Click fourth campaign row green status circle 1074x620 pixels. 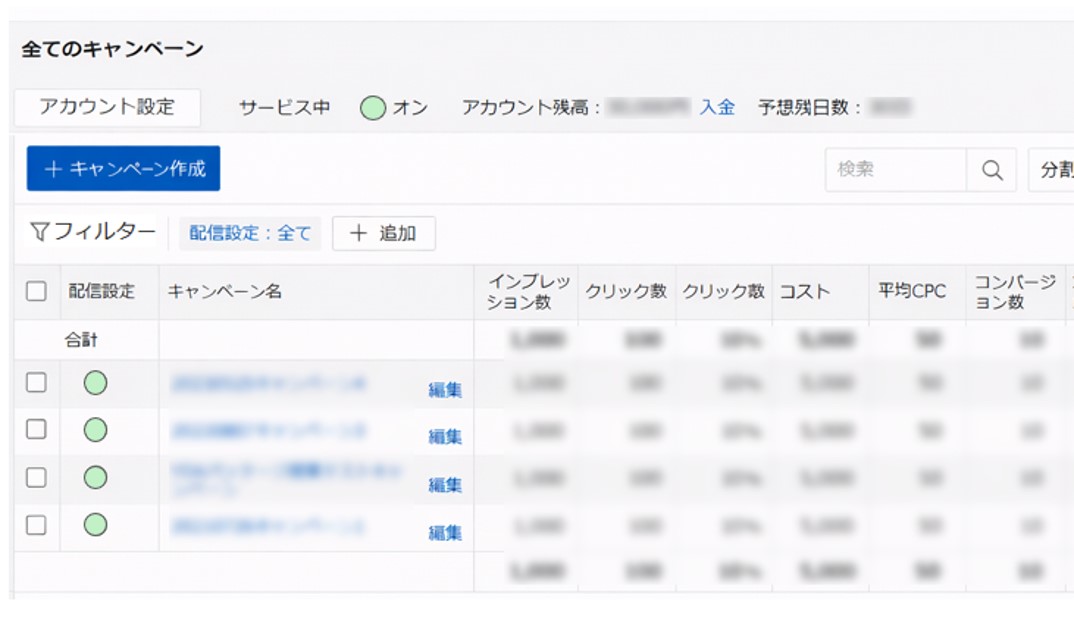pos(95,524)
